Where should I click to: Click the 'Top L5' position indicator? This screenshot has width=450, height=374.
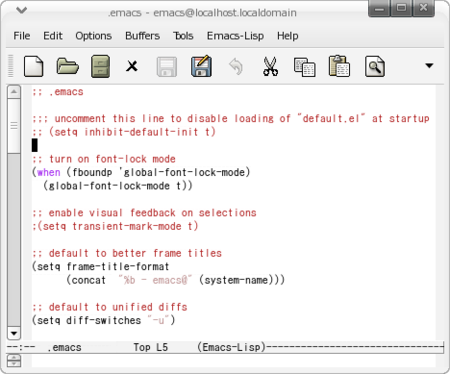coord(151,347)
